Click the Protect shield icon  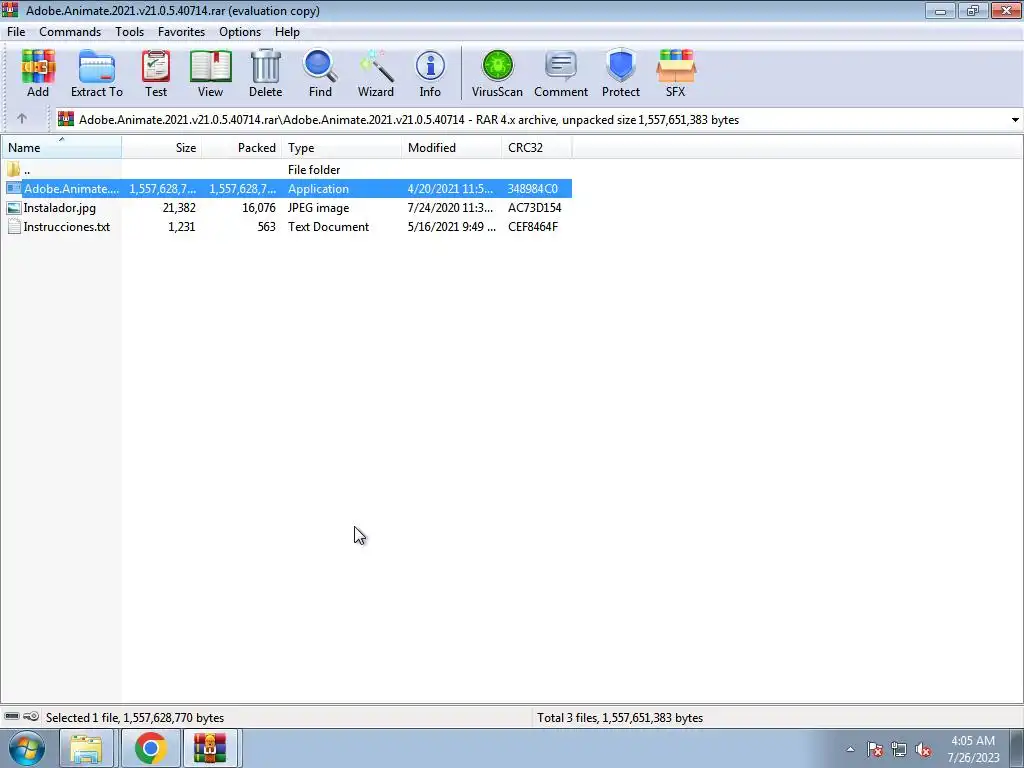[x=620, y=73]
